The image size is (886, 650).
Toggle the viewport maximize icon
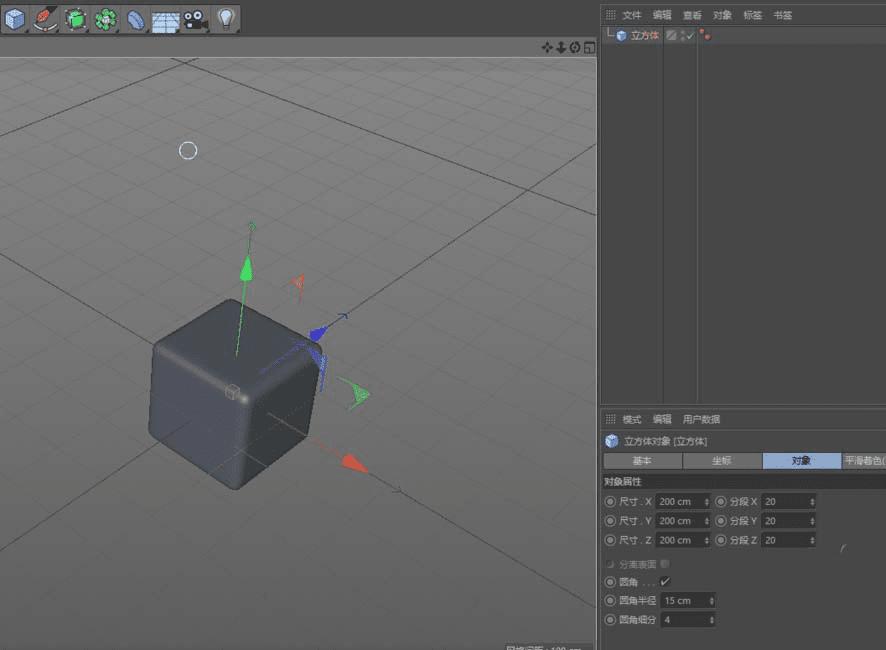[x=589, y=47]
